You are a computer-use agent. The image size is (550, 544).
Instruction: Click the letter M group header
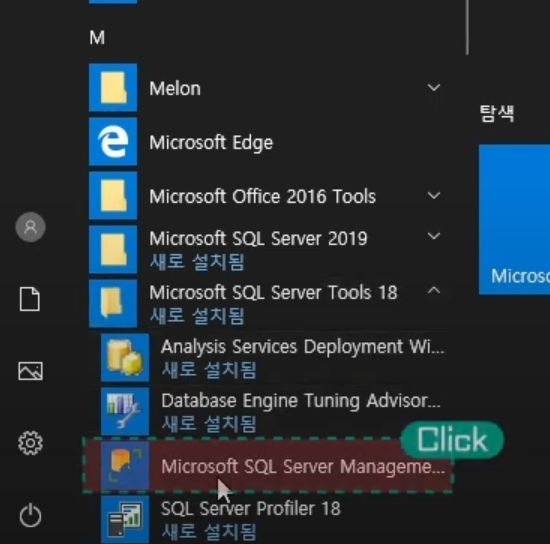(x=97, y=38)
